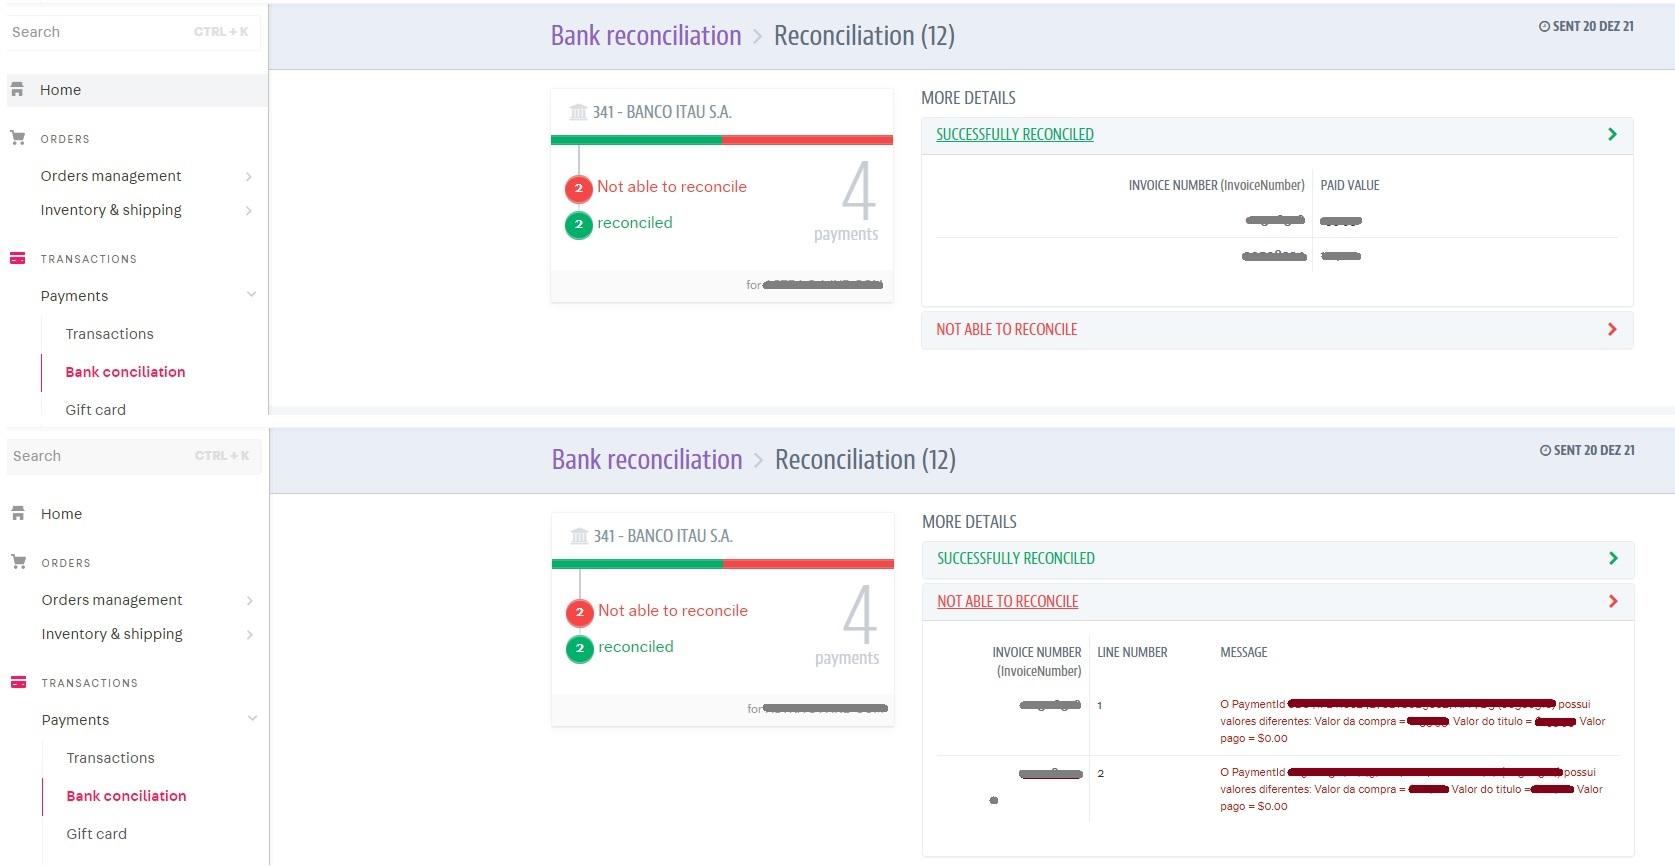
Task: Click the green arrow on the upper Successfully Reconciled header
Action: coord(1611,135)
